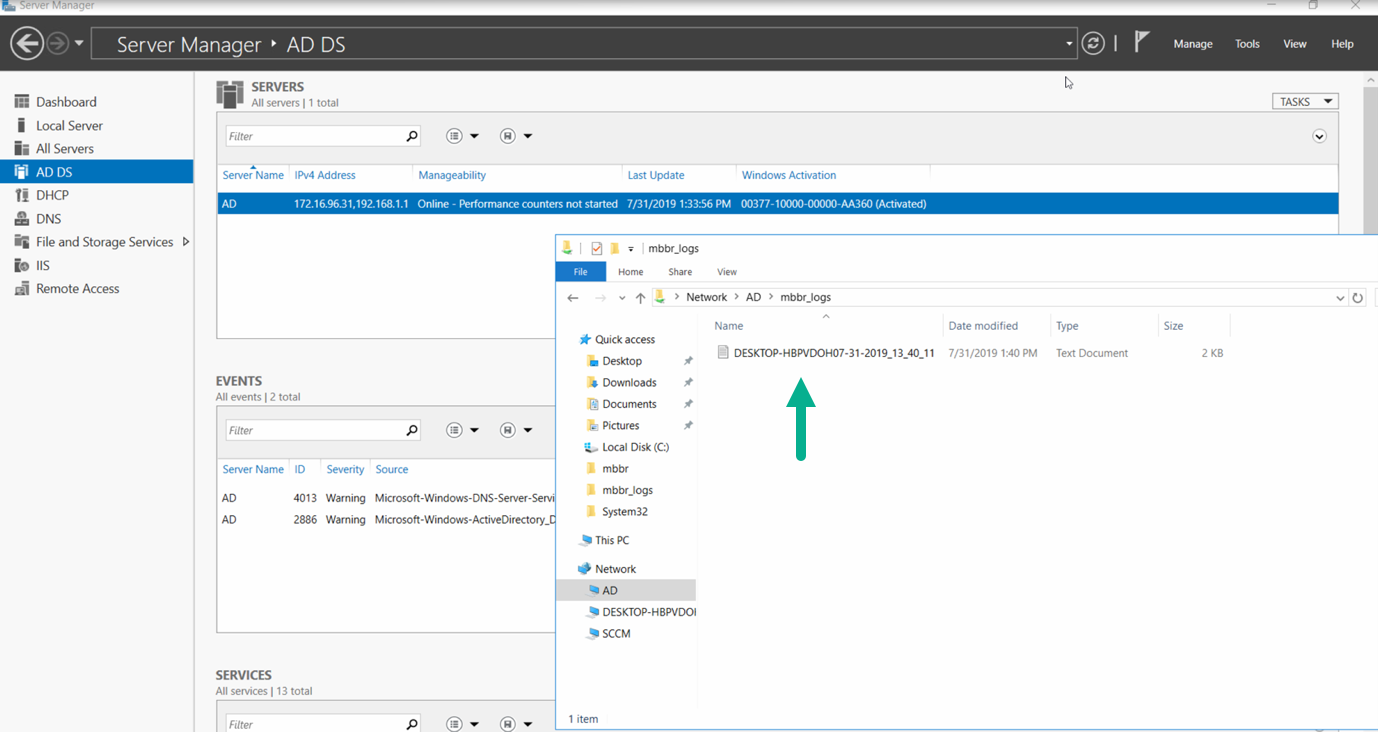The height and width of the screenshot is (732, 1378).
Task: Open the Help menu
Action: pos(1342,44)
